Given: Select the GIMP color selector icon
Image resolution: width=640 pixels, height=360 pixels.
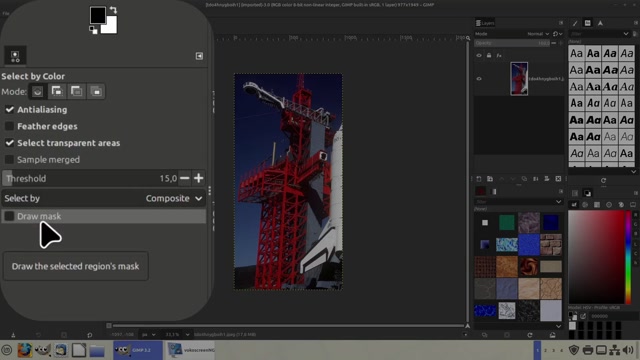Looking at the screenshot, I should coord(574,205).
